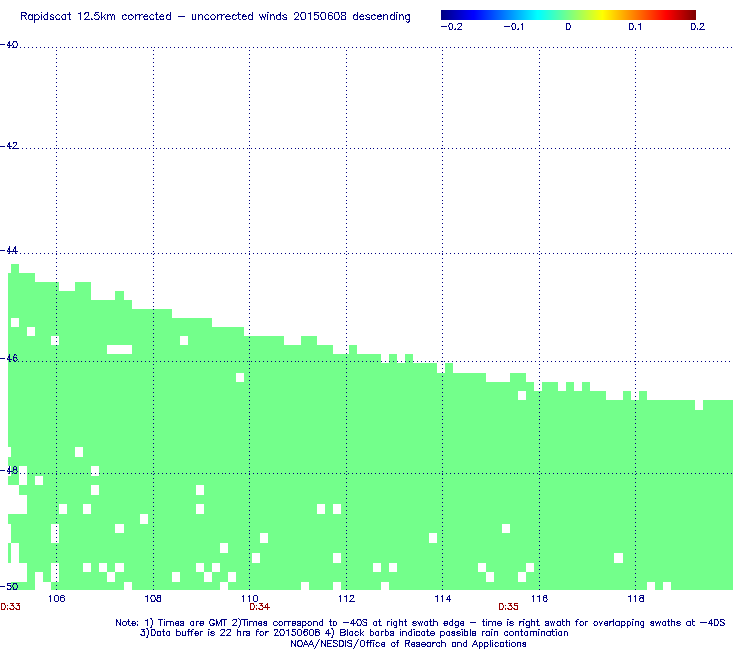
Task: Click the -46 latitude axis label
Action: 9,359
